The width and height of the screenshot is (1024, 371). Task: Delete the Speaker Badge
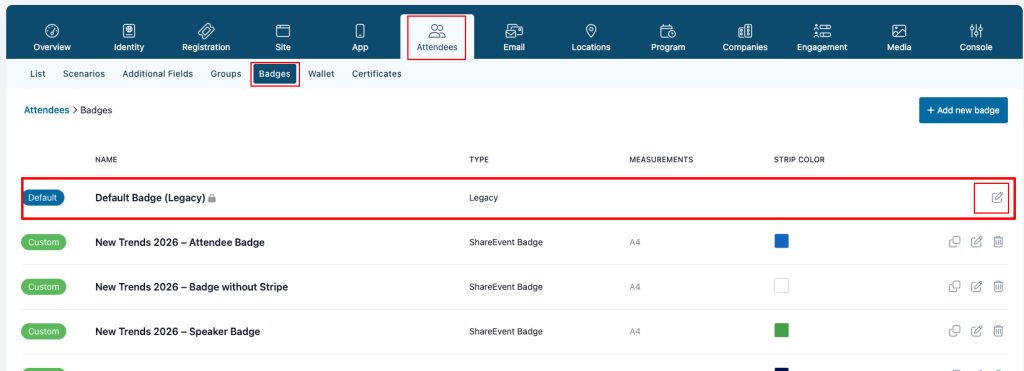click(x=998, y=331)
